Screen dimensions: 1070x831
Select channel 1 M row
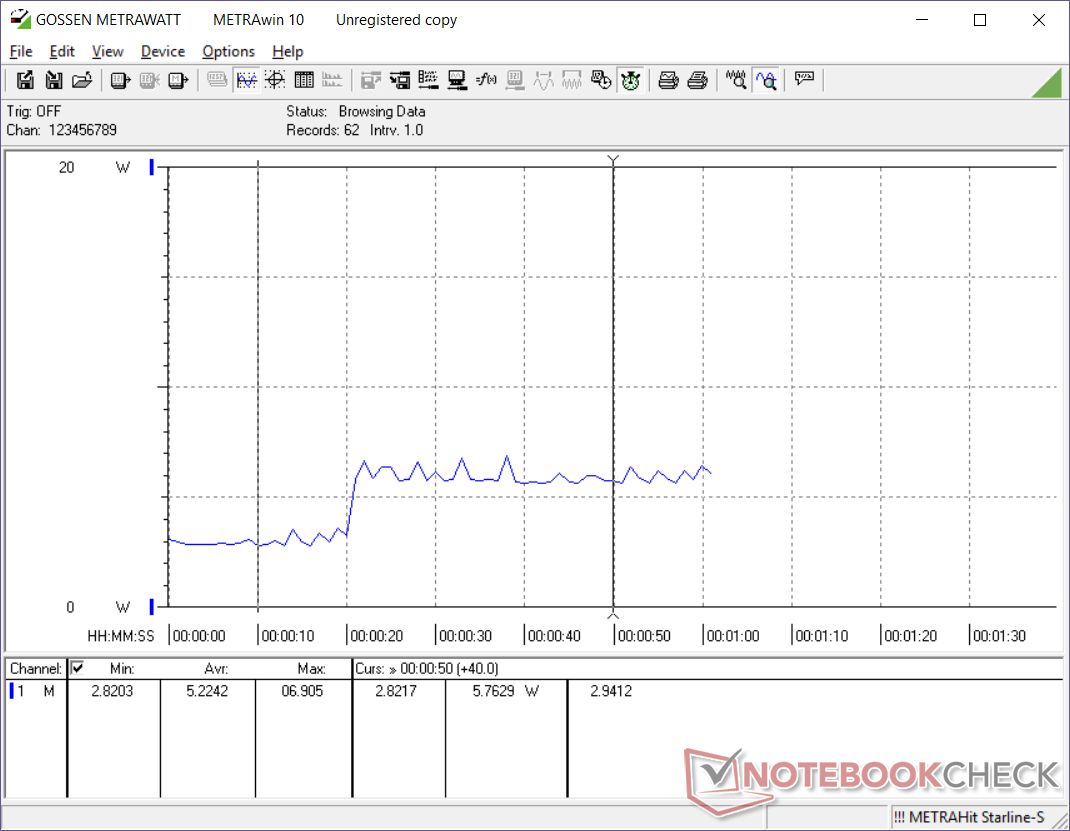tap(34, 691)
